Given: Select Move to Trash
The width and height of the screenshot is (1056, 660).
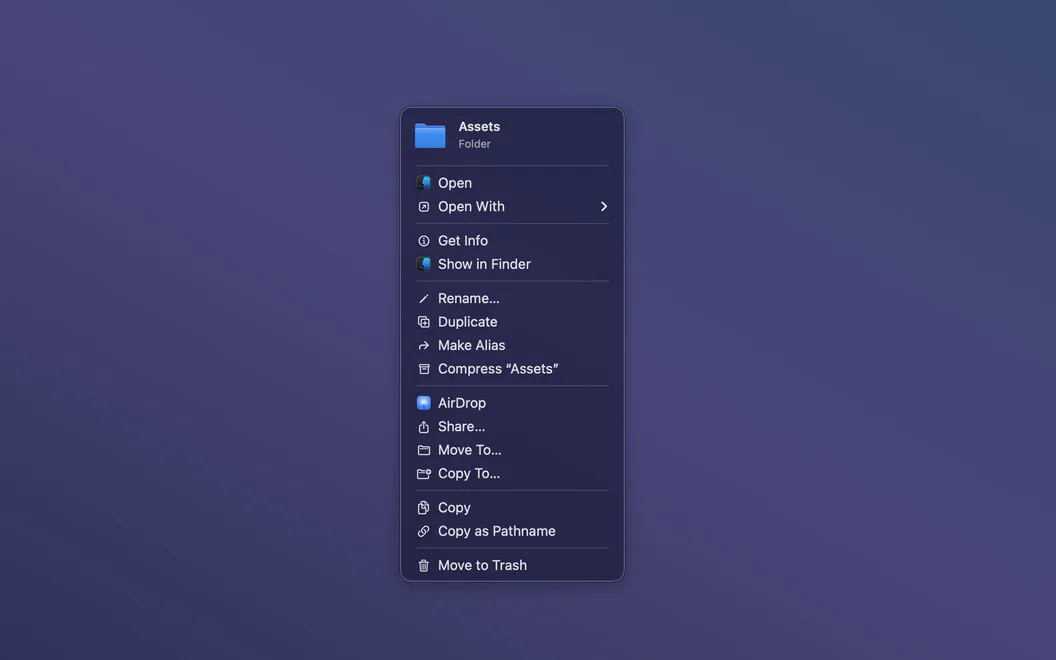Looking at the screenshot, I should click(x=512, y=566).
